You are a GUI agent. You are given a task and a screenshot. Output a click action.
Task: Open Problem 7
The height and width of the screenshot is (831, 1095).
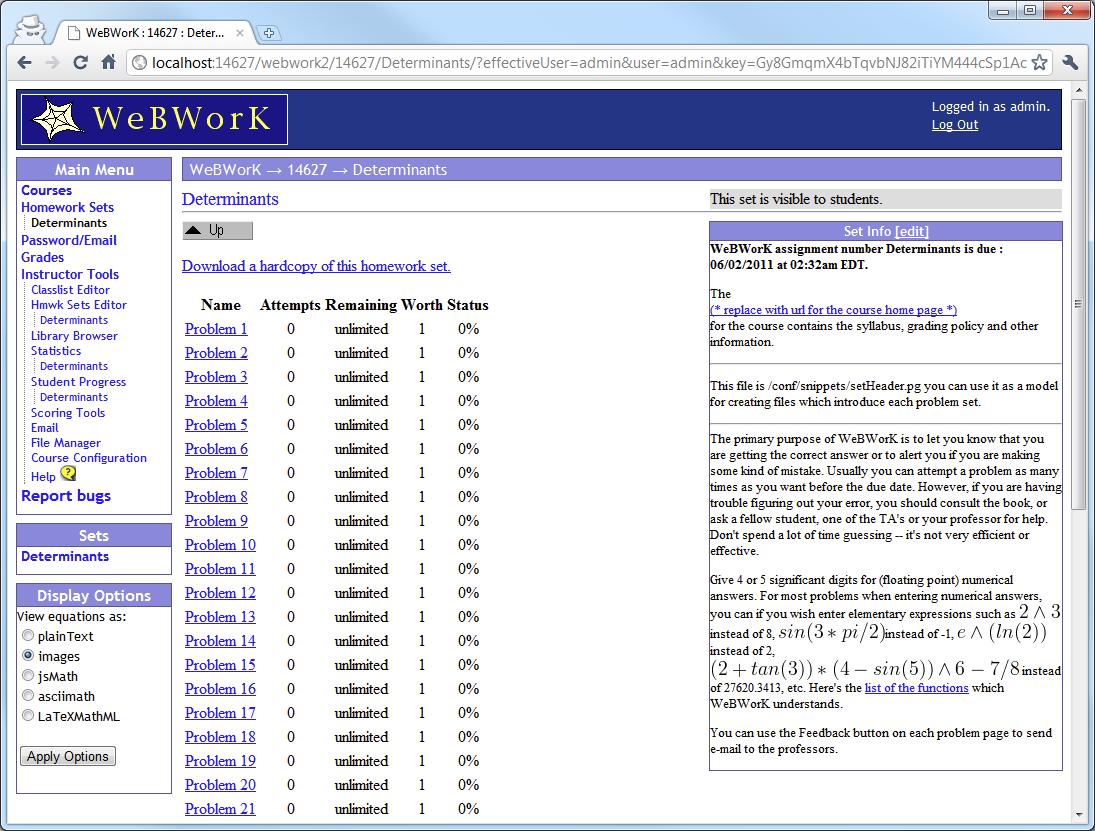(x=216, y=473)
